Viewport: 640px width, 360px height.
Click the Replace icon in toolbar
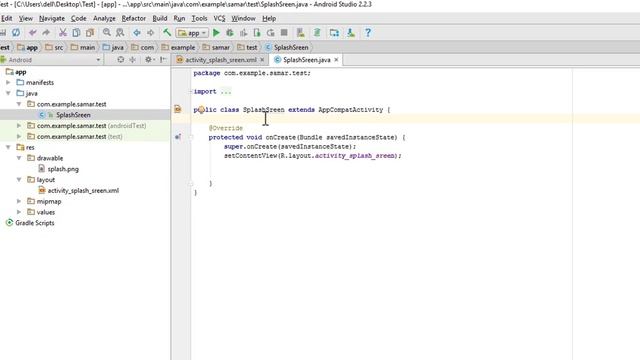click(x=120, y=33)
